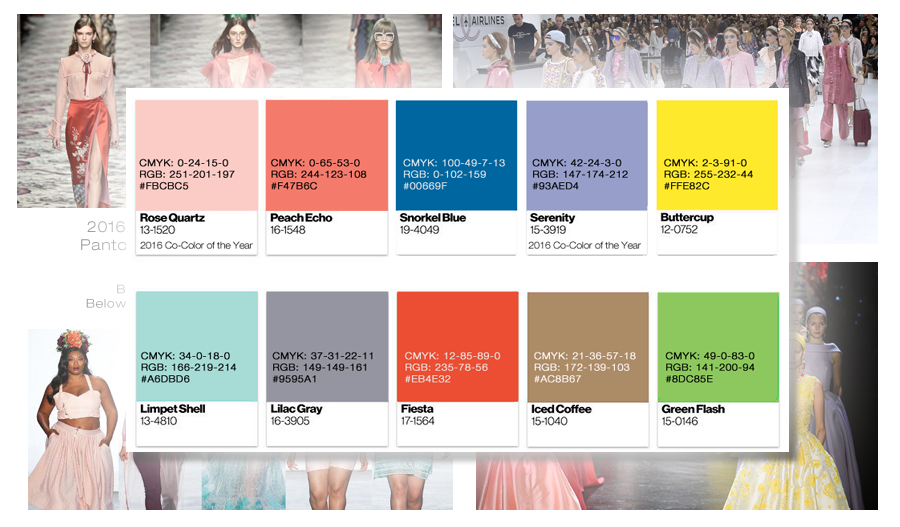
Task: Click the Rose Quartz pink swatch
Action: [x=196, y=155]
